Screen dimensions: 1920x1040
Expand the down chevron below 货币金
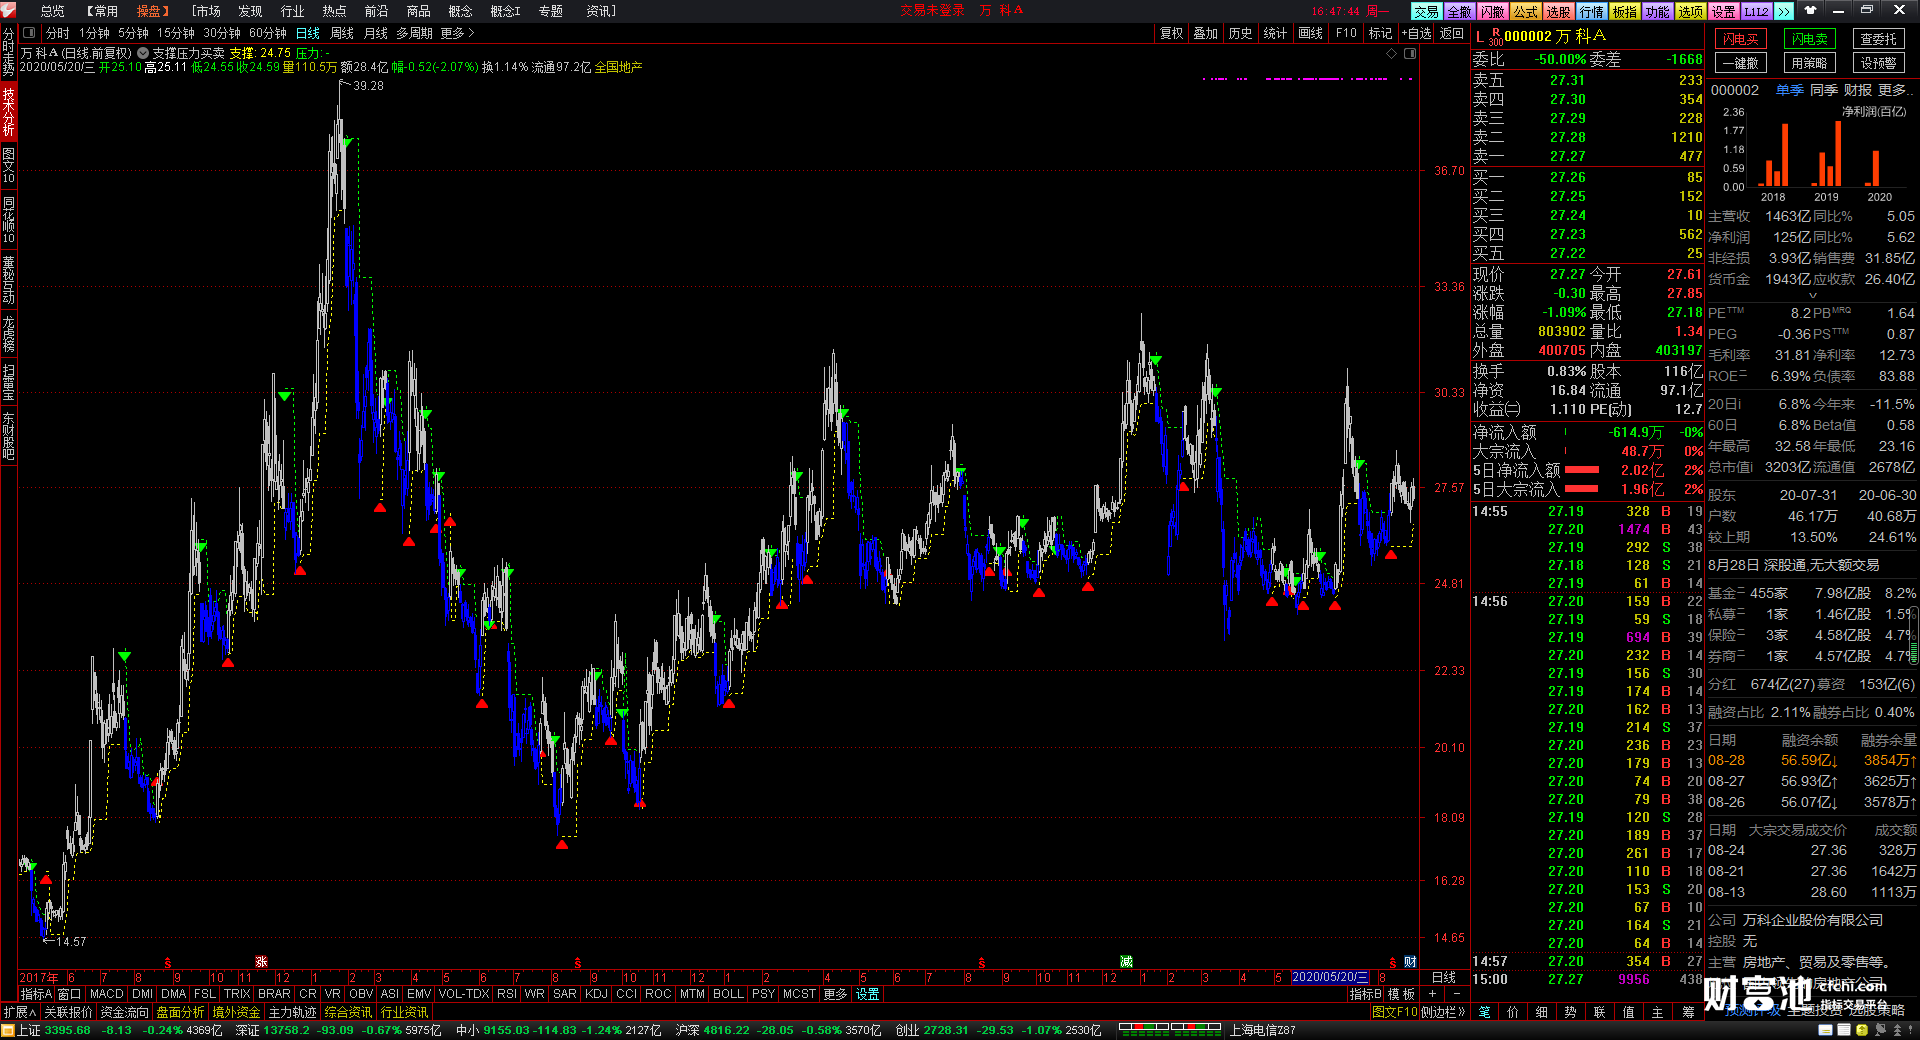(x=1812, y=296)
